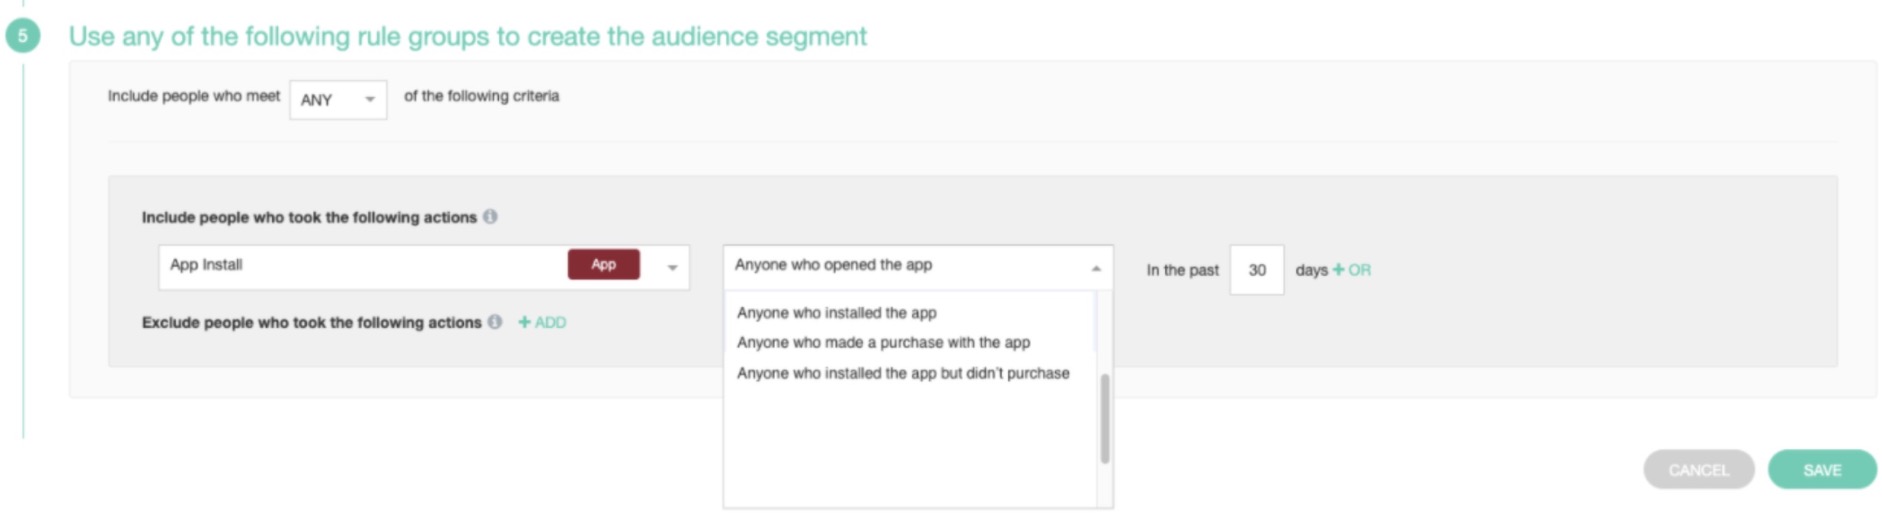Click the "Include people who meet" label
Viewport: 1882px width, 520px height.
tap(194, 96)
